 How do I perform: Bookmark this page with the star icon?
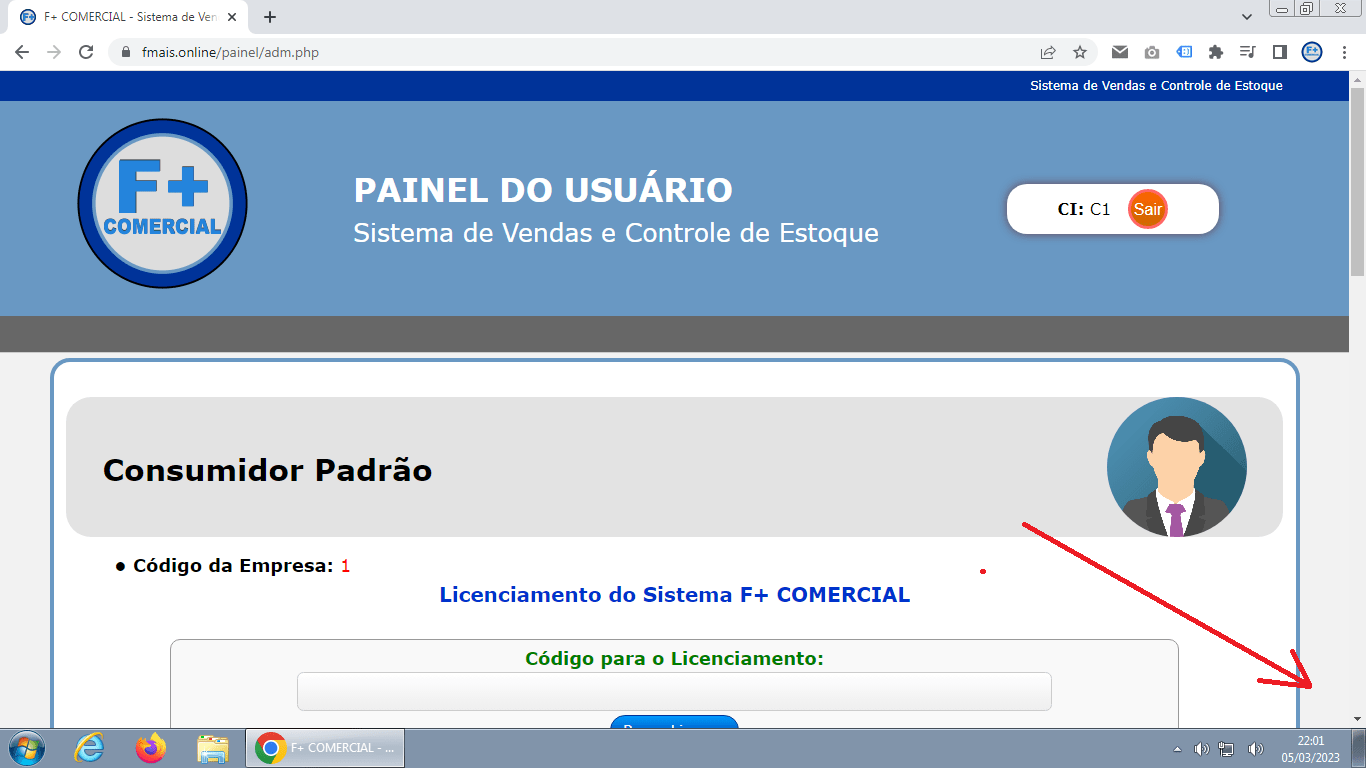pos(1080,52)
